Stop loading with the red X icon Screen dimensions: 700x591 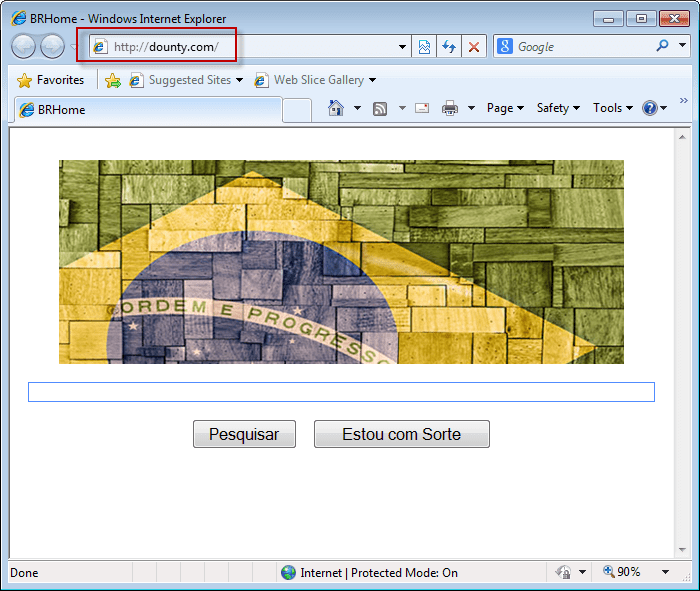[x=474, y=46]
